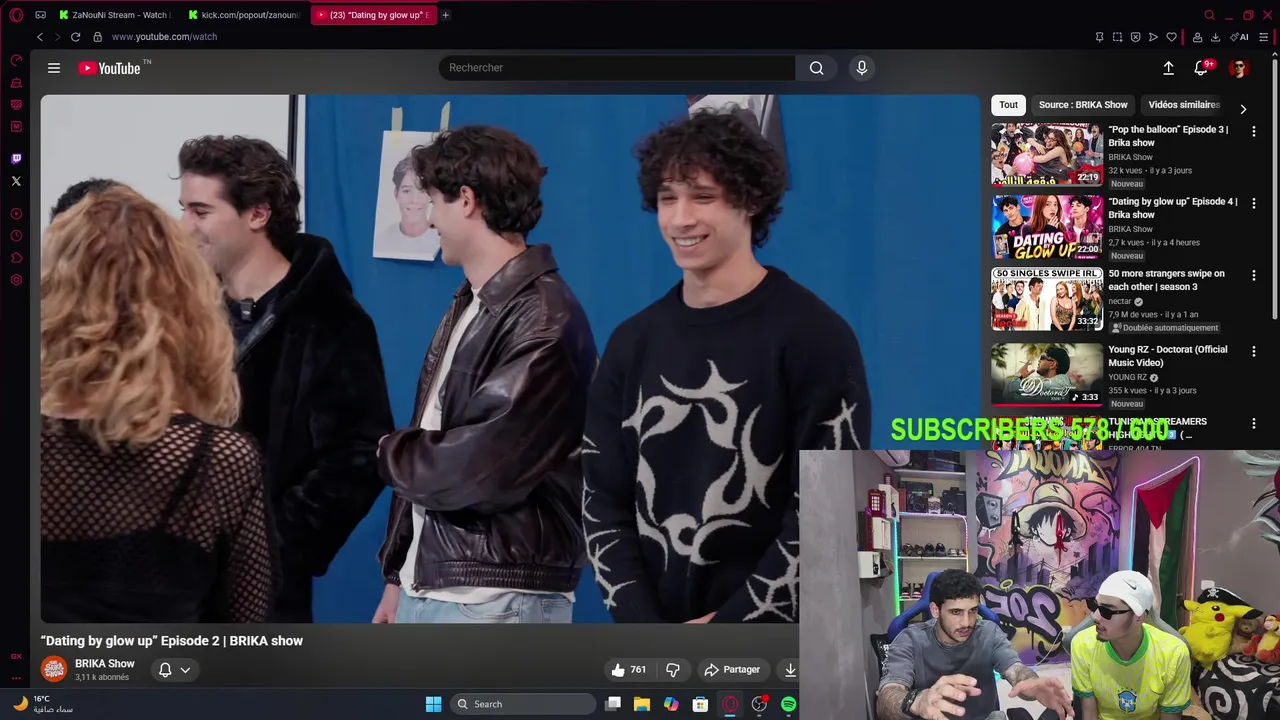Viewport: 1280px width, 720px height.
Task: Open File Explorer from taskbar
Action: click(642, 704)
